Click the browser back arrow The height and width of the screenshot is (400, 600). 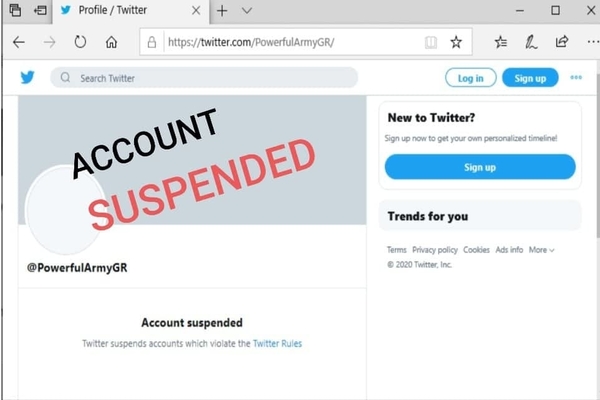pos(18,42)
